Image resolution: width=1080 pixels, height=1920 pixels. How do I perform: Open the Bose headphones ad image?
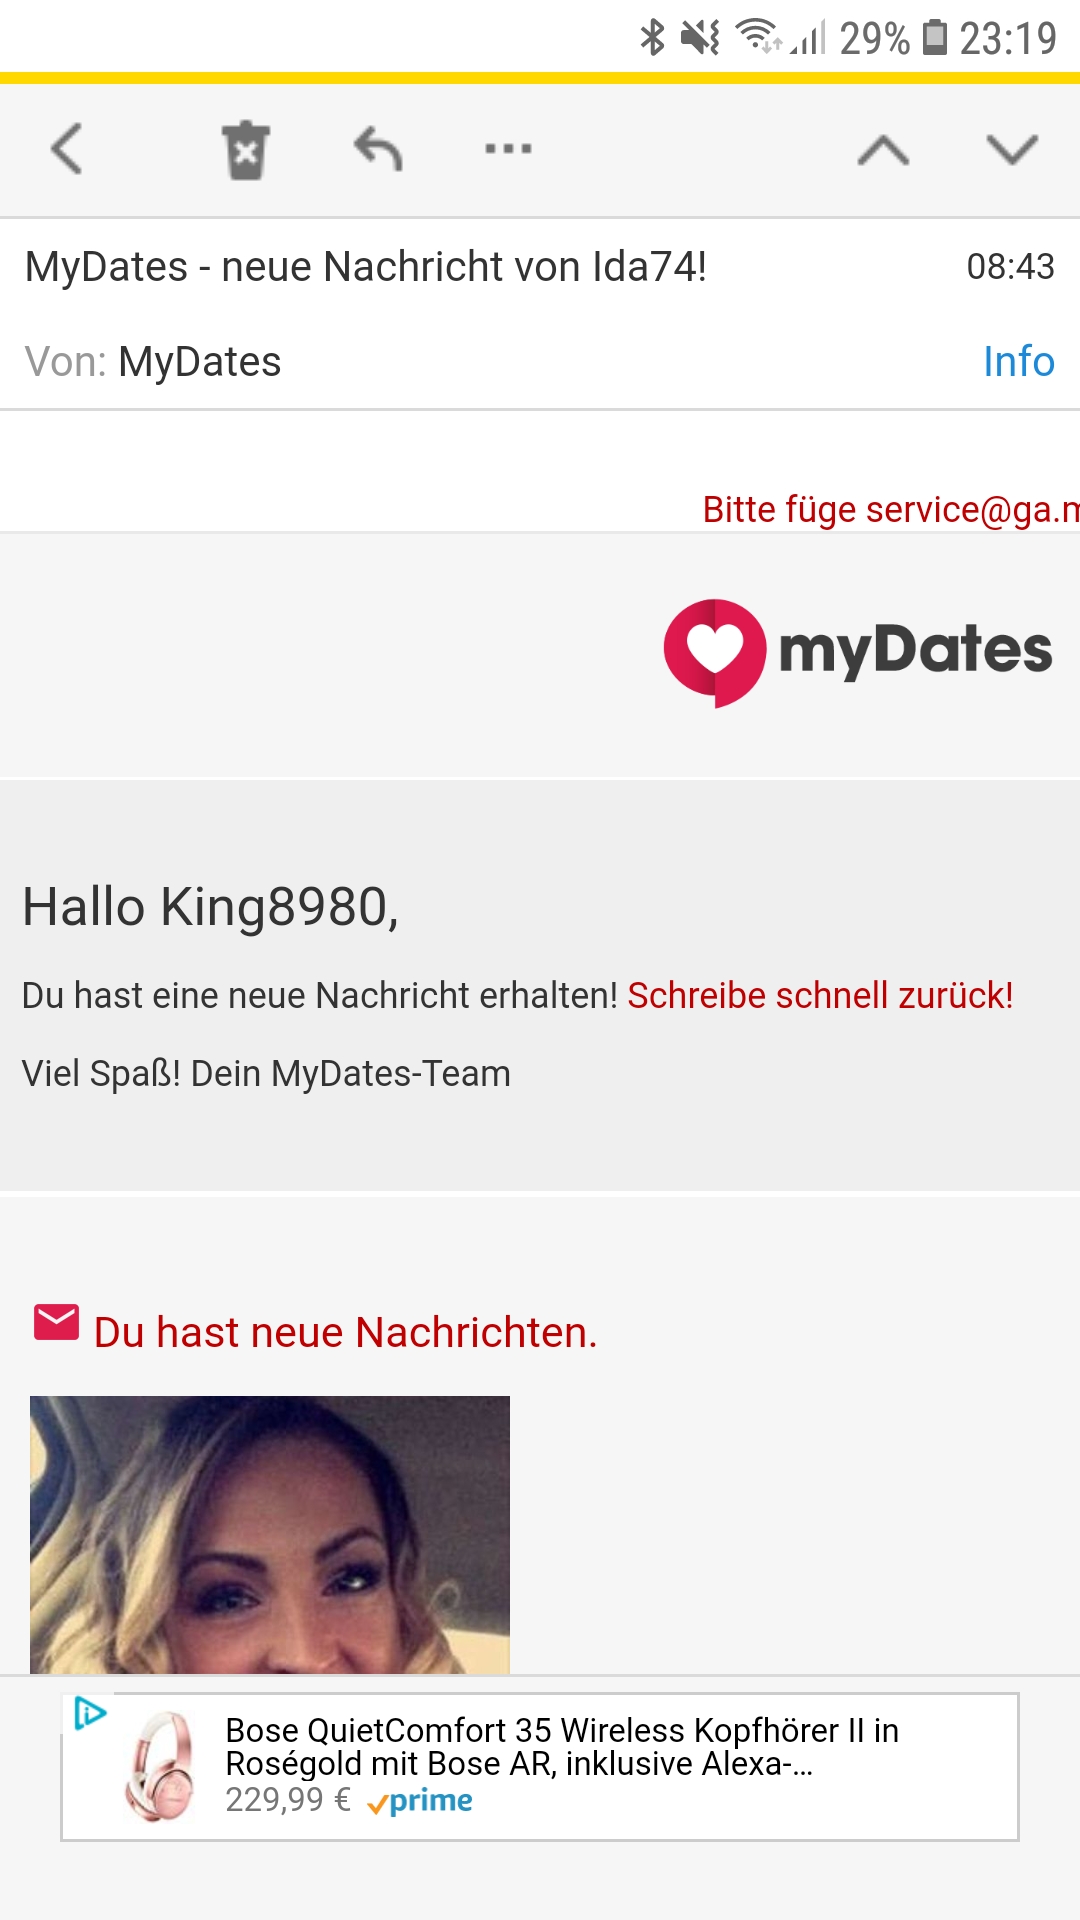coord(160,1768)
